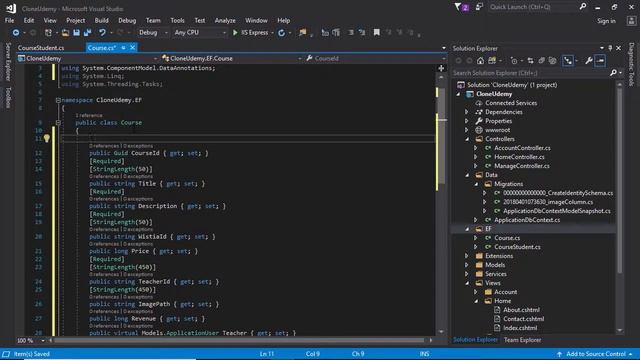Click the feedback icon beside notifications
The height and width of the screenshot is (360, 640).
pos(479,7)
